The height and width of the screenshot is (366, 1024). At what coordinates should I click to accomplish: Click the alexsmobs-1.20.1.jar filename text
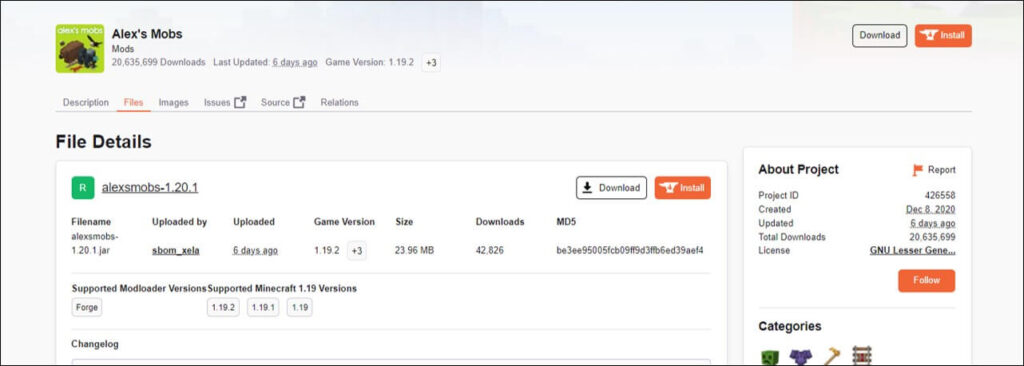pos(95,243)
